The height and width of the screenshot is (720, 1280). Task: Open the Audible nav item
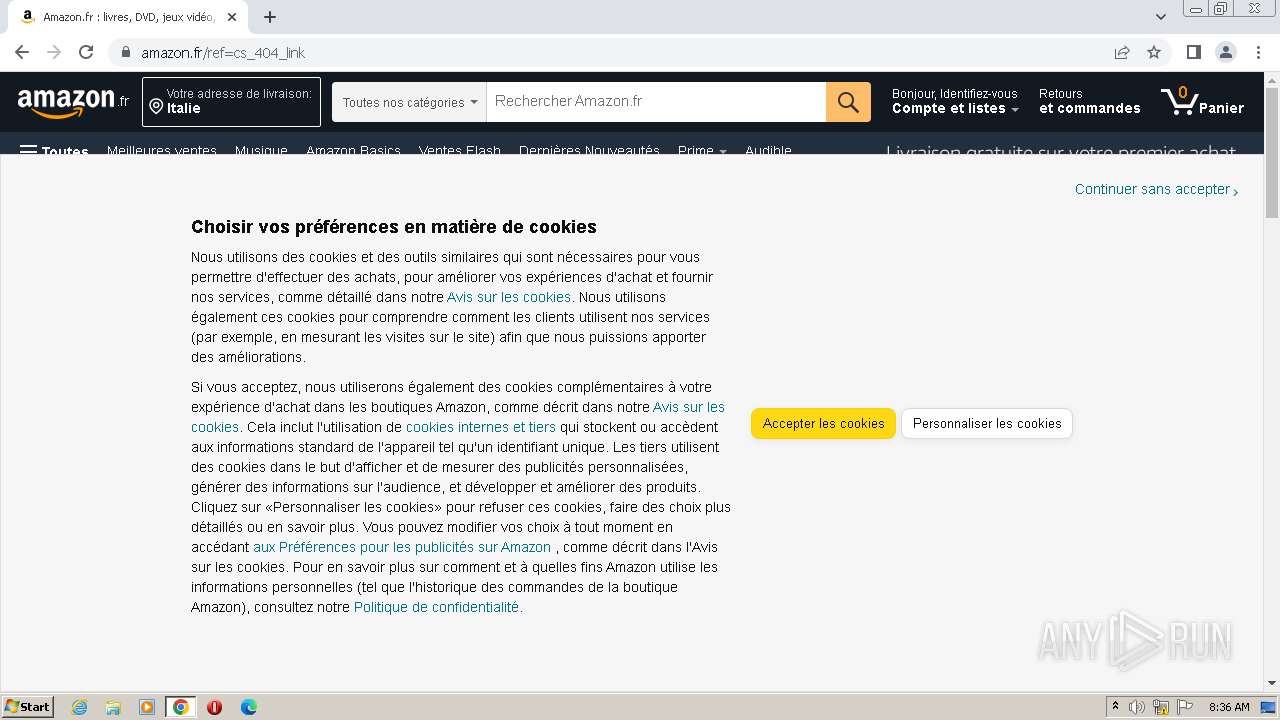[x=768, y=151]
